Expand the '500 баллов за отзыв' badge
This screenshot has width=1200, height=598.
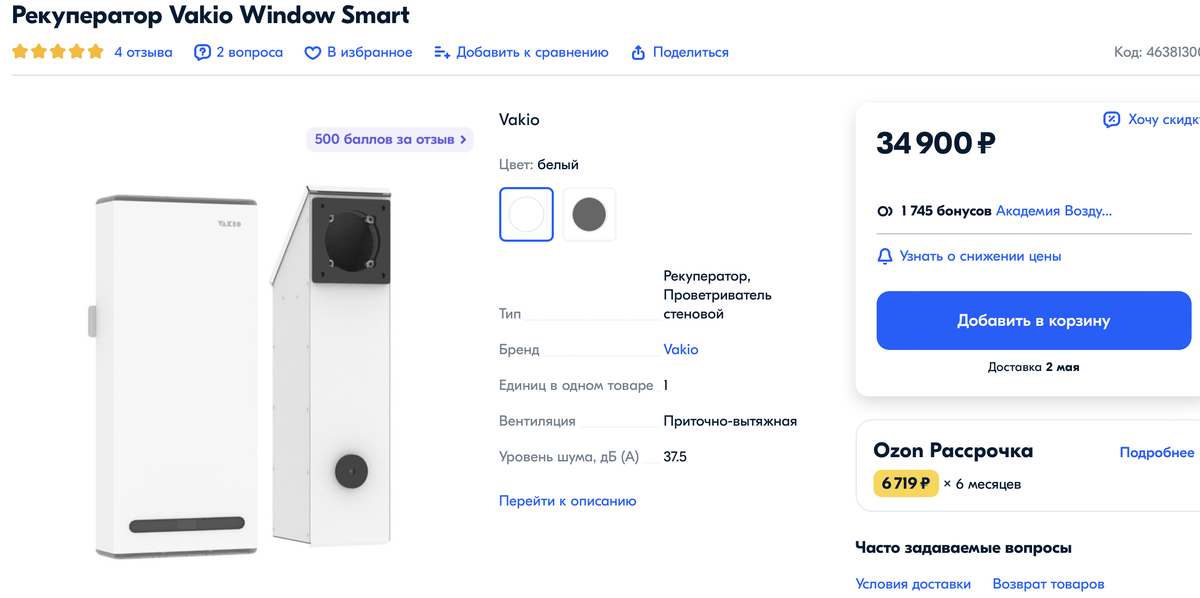point(390,139)
